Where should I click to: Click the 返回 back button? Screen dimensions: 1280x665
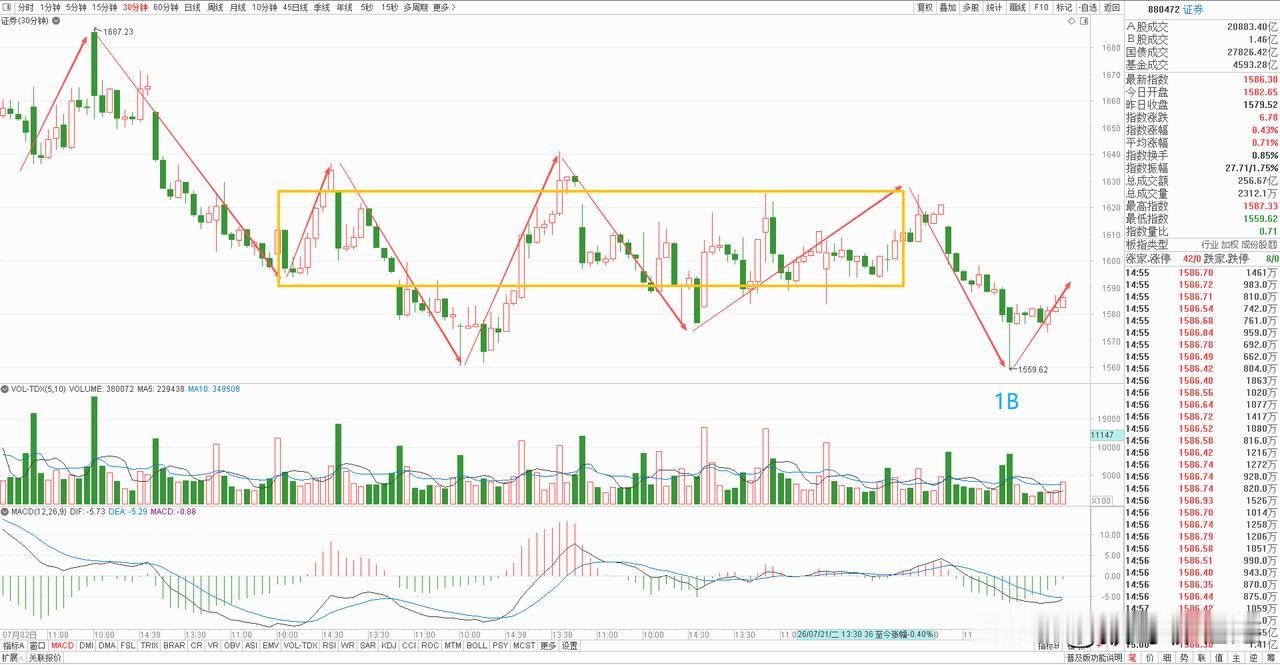1112,7
